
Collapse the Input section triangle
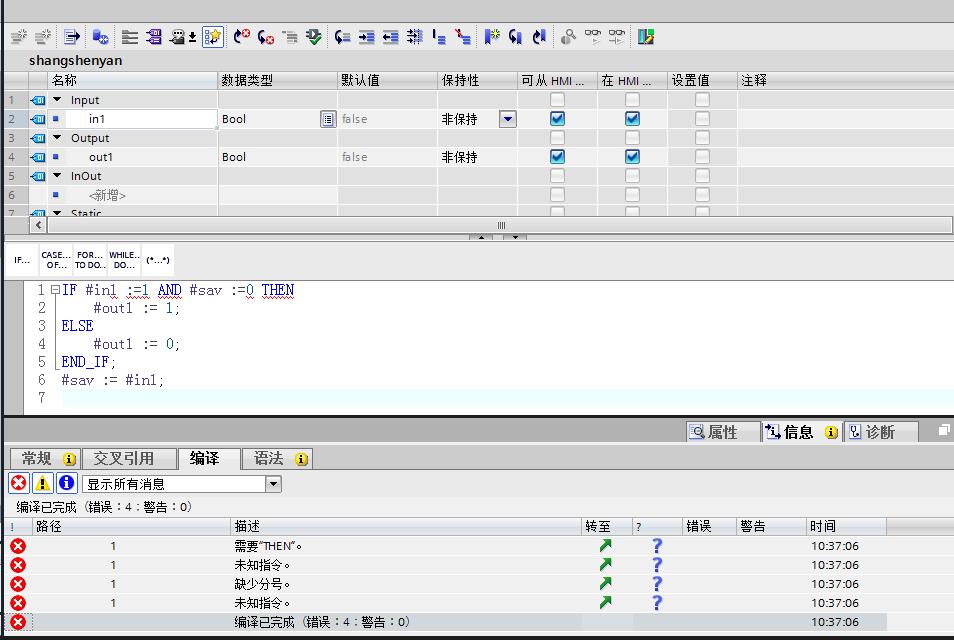coord(57,99)
